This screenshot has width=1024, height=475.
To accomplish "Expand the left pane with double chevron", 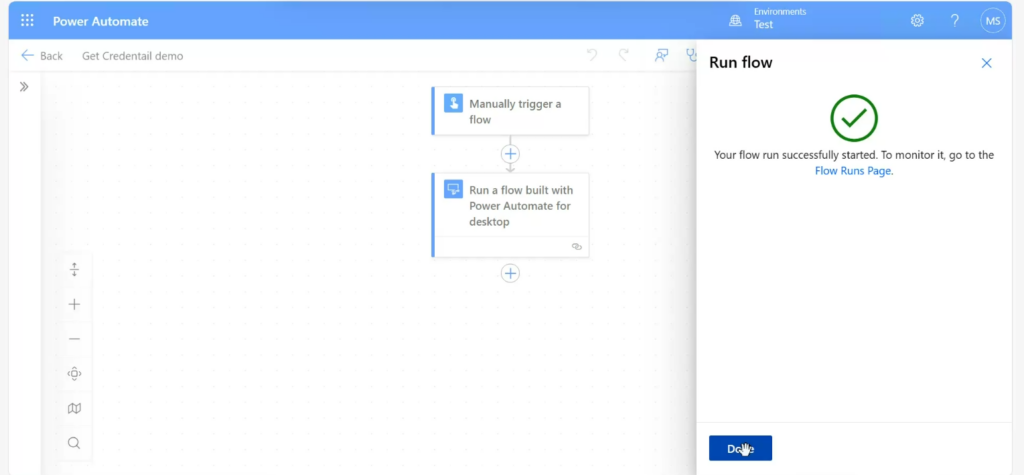I will pyautogui.click(x=24, y=87).
